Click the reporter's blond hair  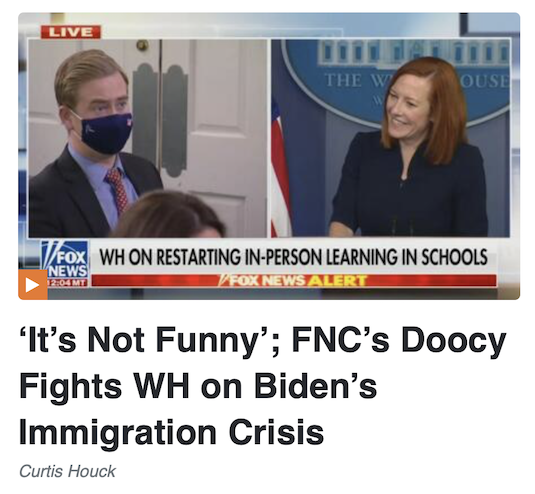click(89, 76)
